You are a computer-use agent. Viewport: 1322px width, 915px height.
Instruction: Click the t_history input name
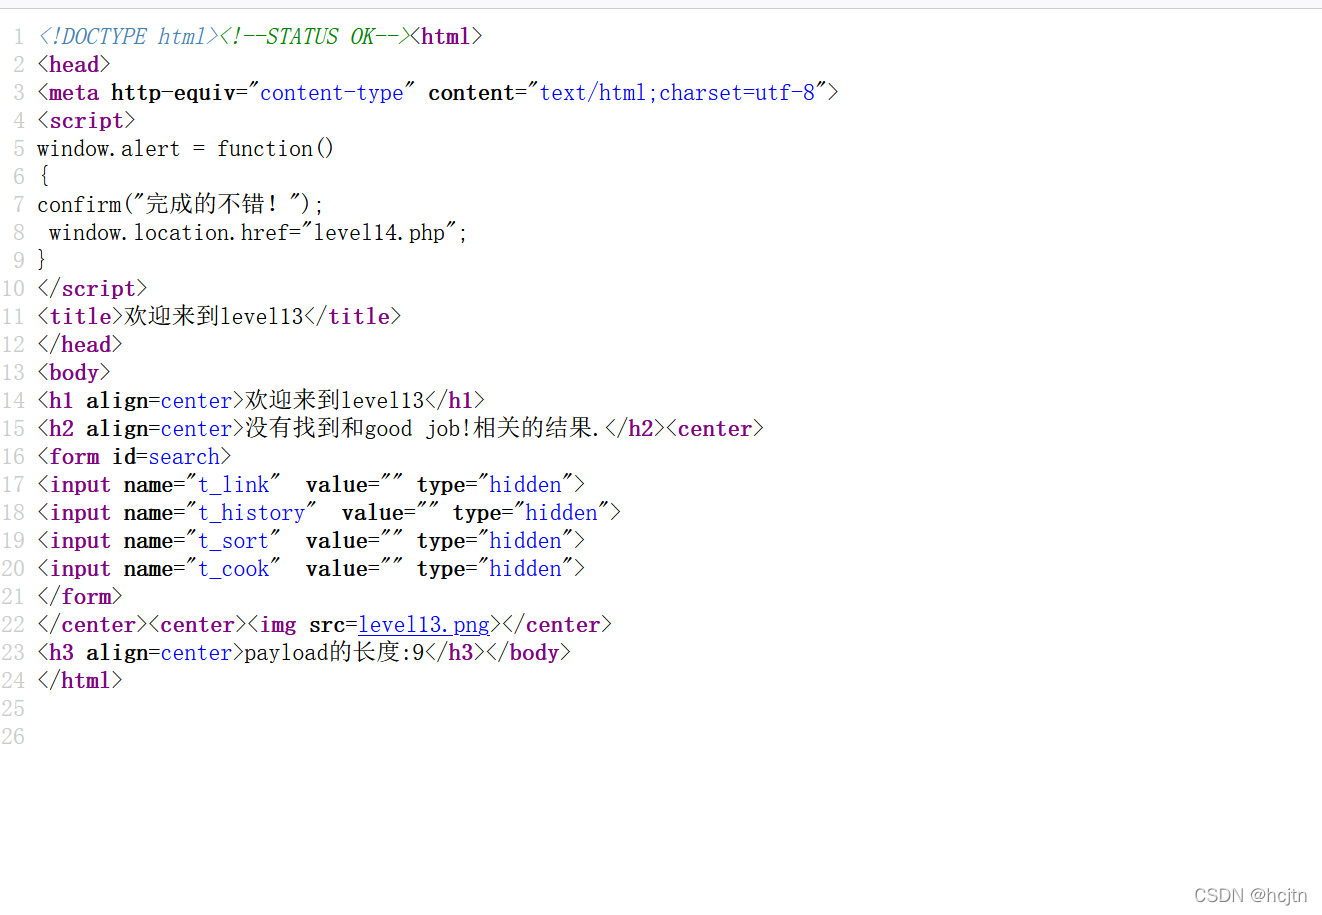(x=252, y=513)
